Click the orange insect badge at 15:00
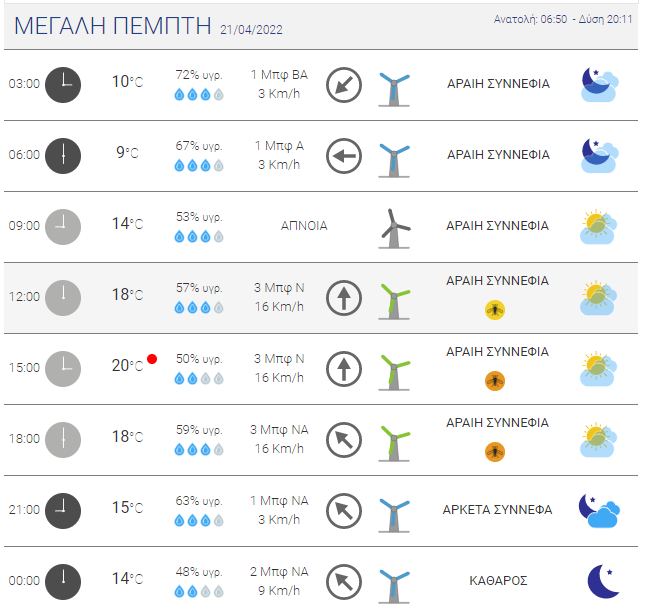This screenshot has height=612, width=658. [x=495, y=381]
